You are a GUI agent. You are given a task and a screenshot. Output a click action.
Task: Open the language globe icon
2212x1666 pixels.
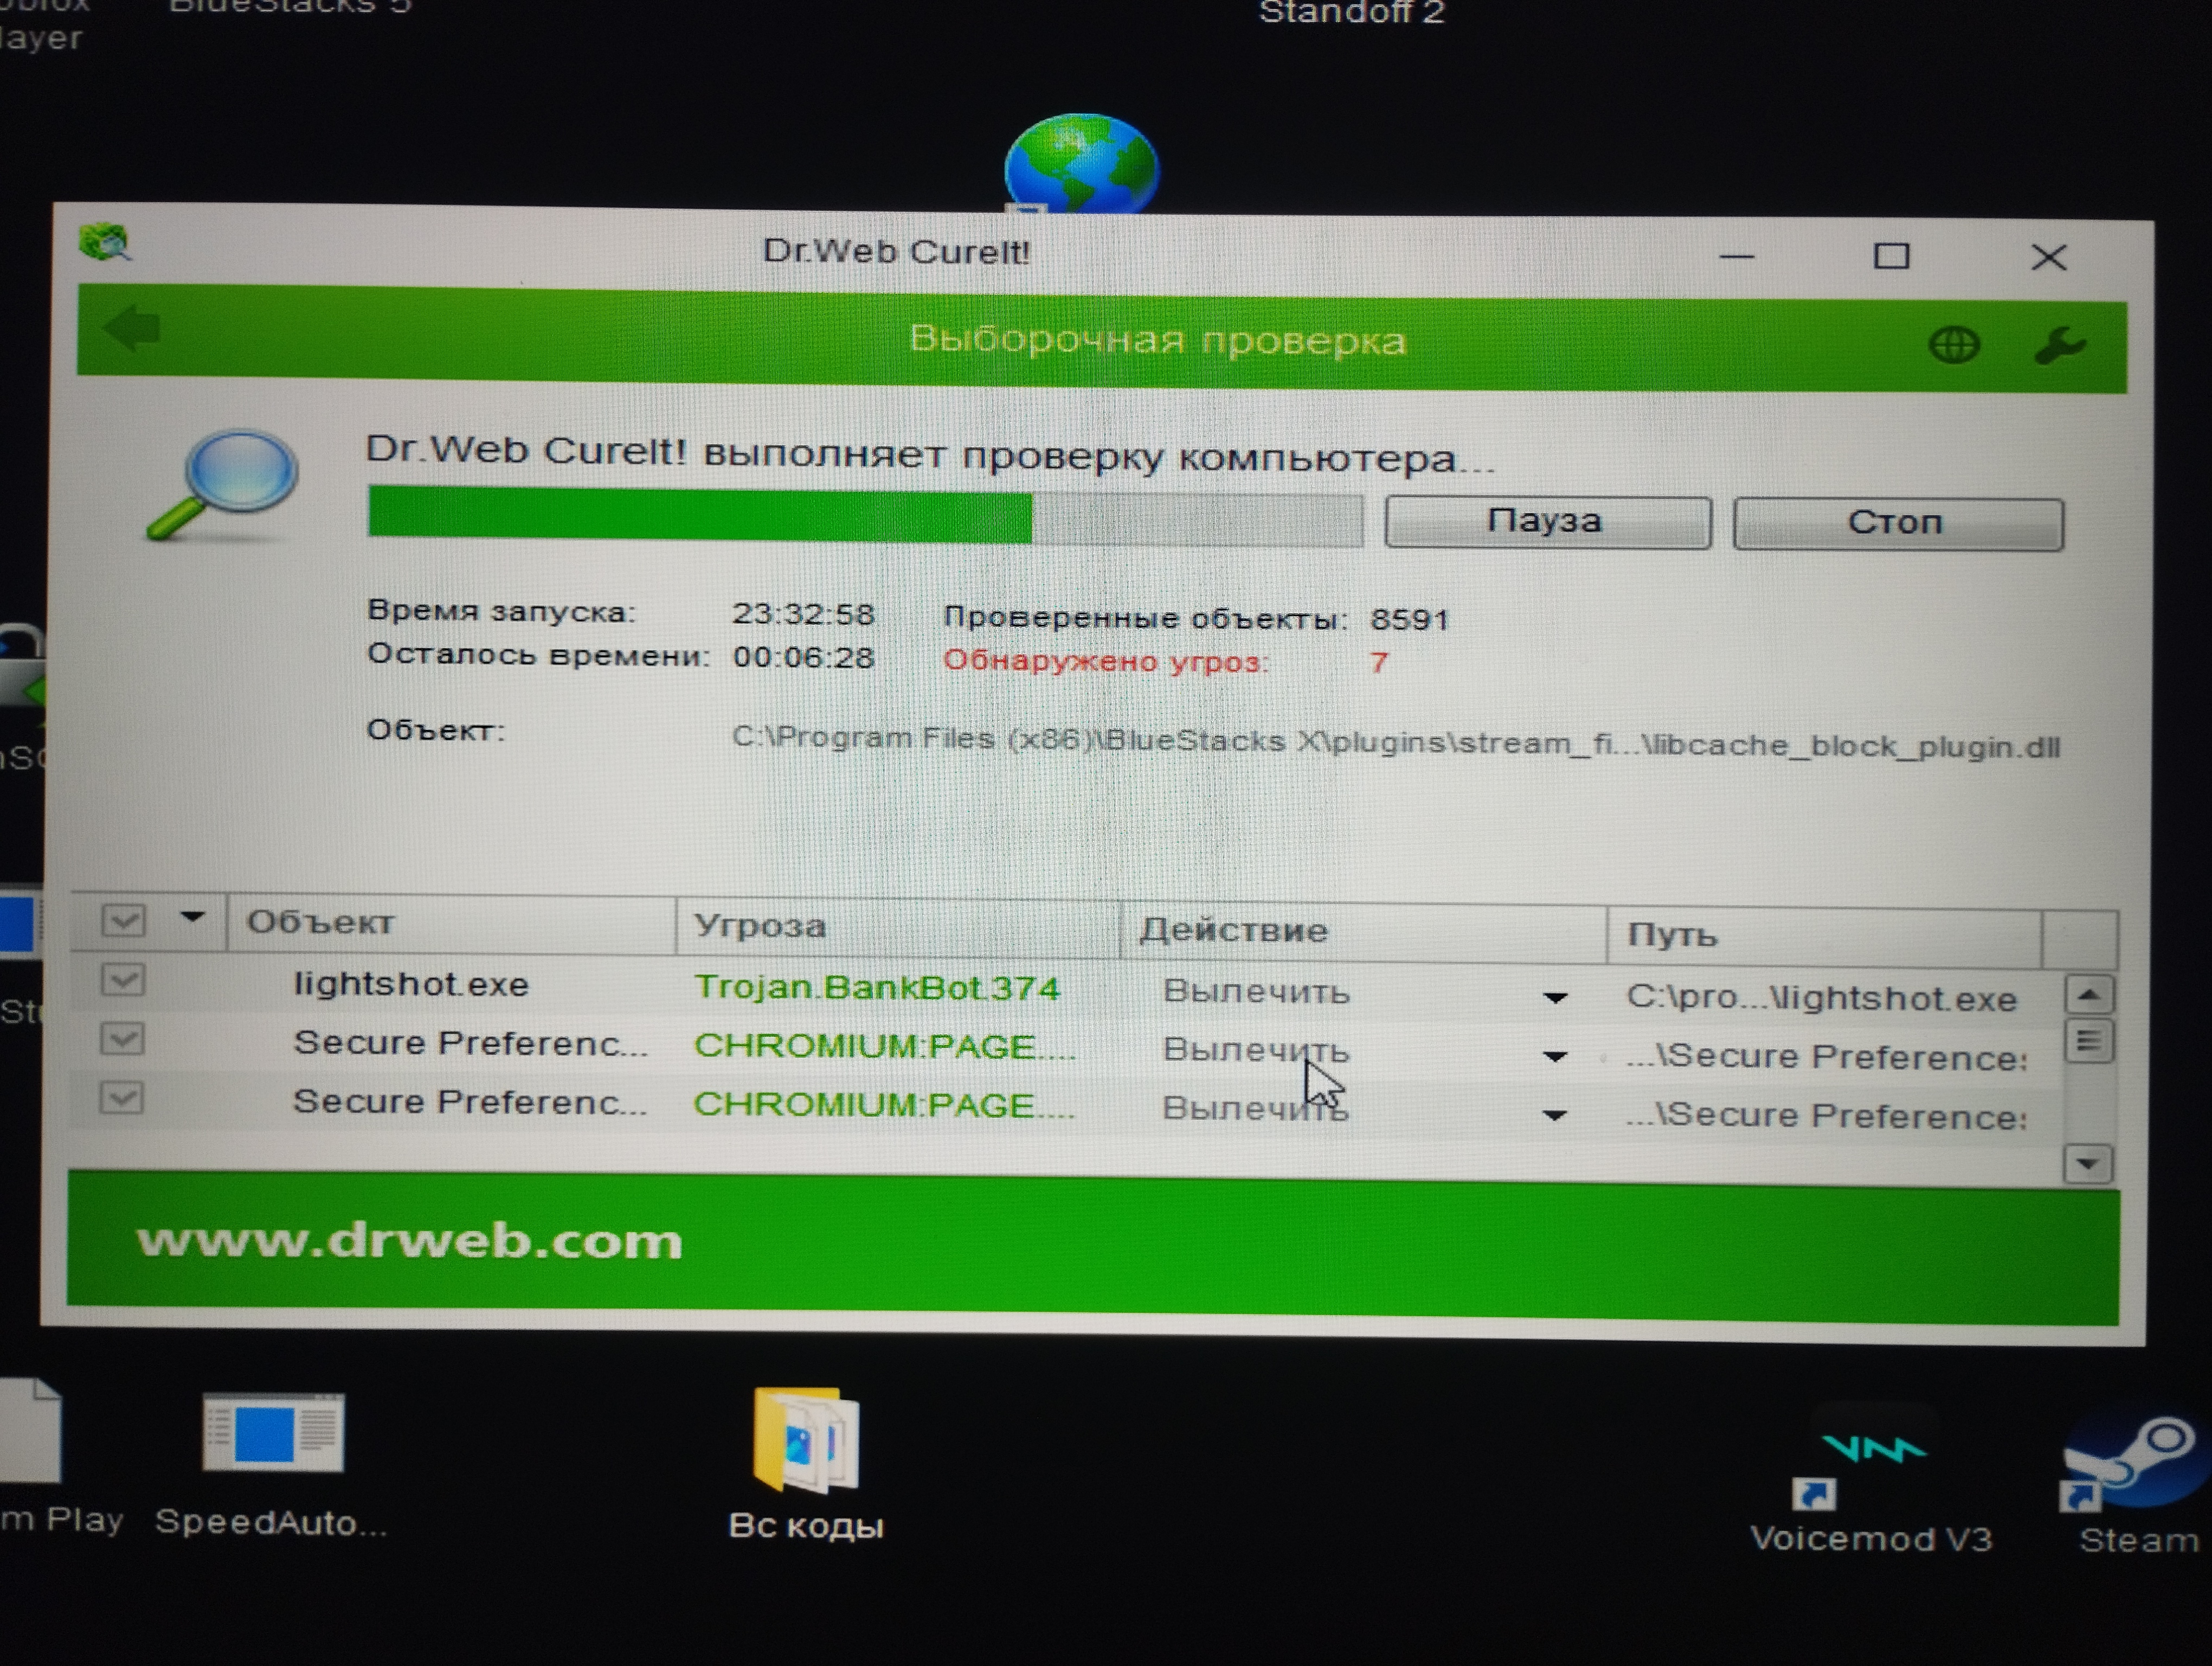coord(1953,345)
